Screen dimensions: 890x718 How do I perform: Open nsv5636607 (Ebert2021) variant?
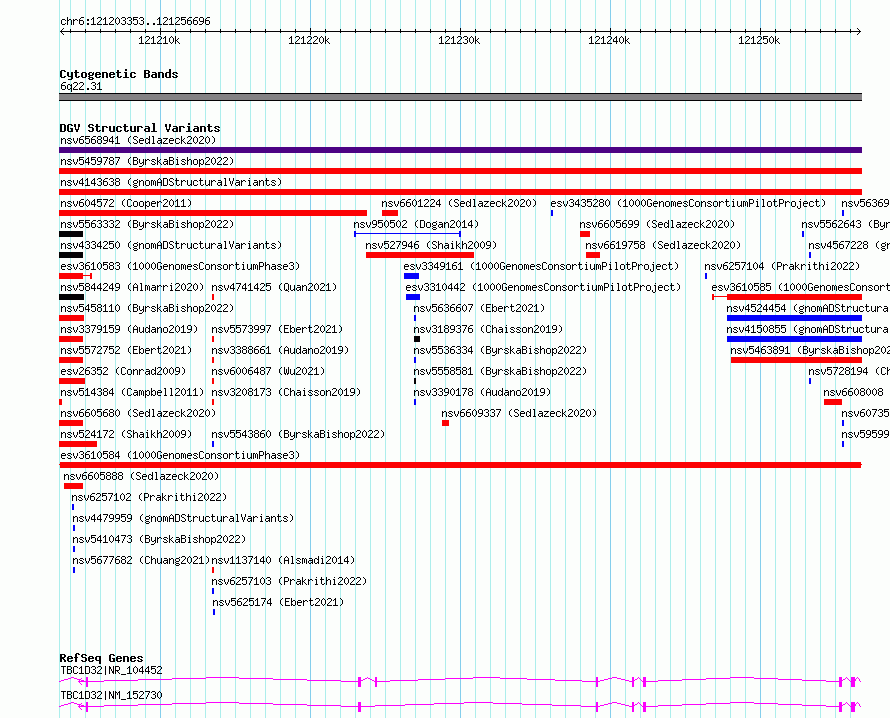(x=479, y=308)
